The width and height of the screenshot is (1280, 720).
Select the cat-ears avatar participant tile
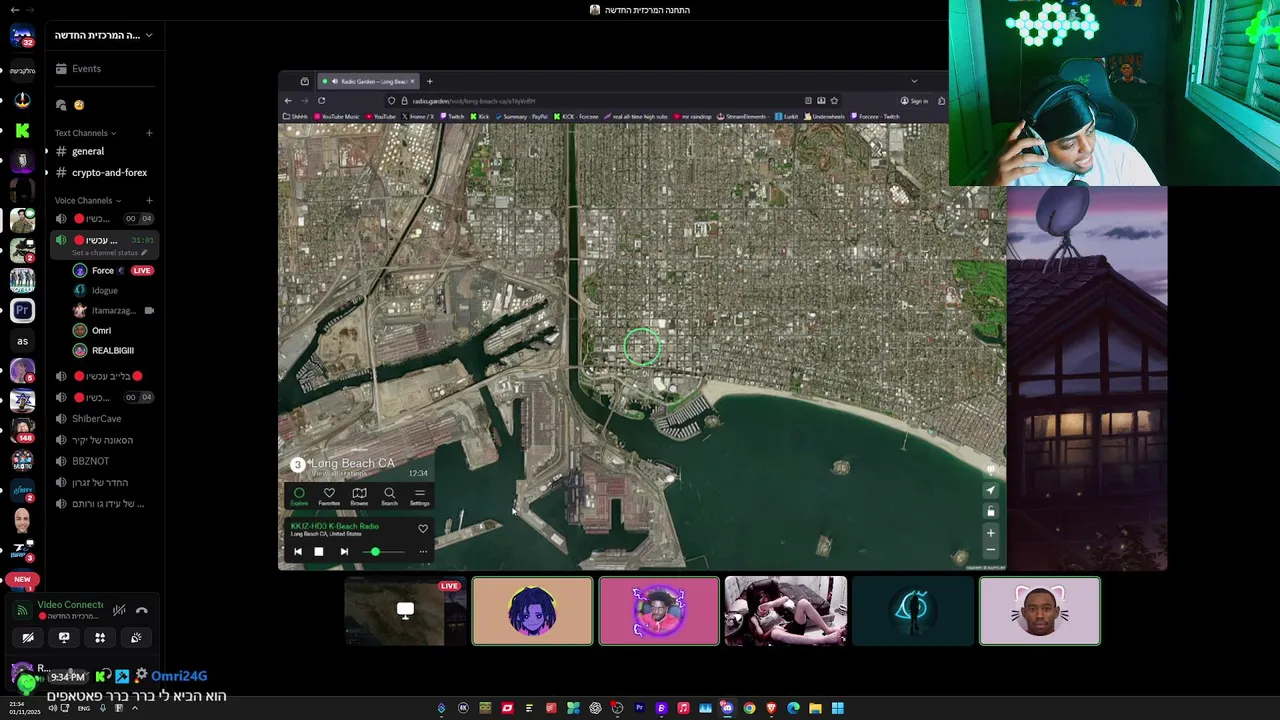pyautogui.click(x=1040, y=611)
